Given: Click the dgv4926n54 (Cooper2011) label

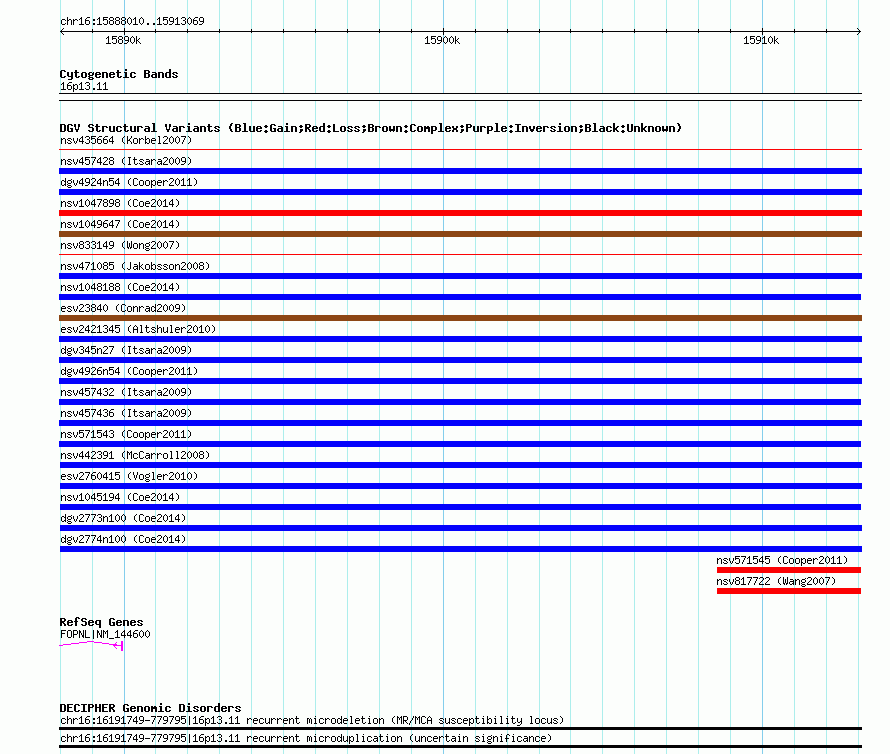Looking at the screenshot, I should click(129, 371).
